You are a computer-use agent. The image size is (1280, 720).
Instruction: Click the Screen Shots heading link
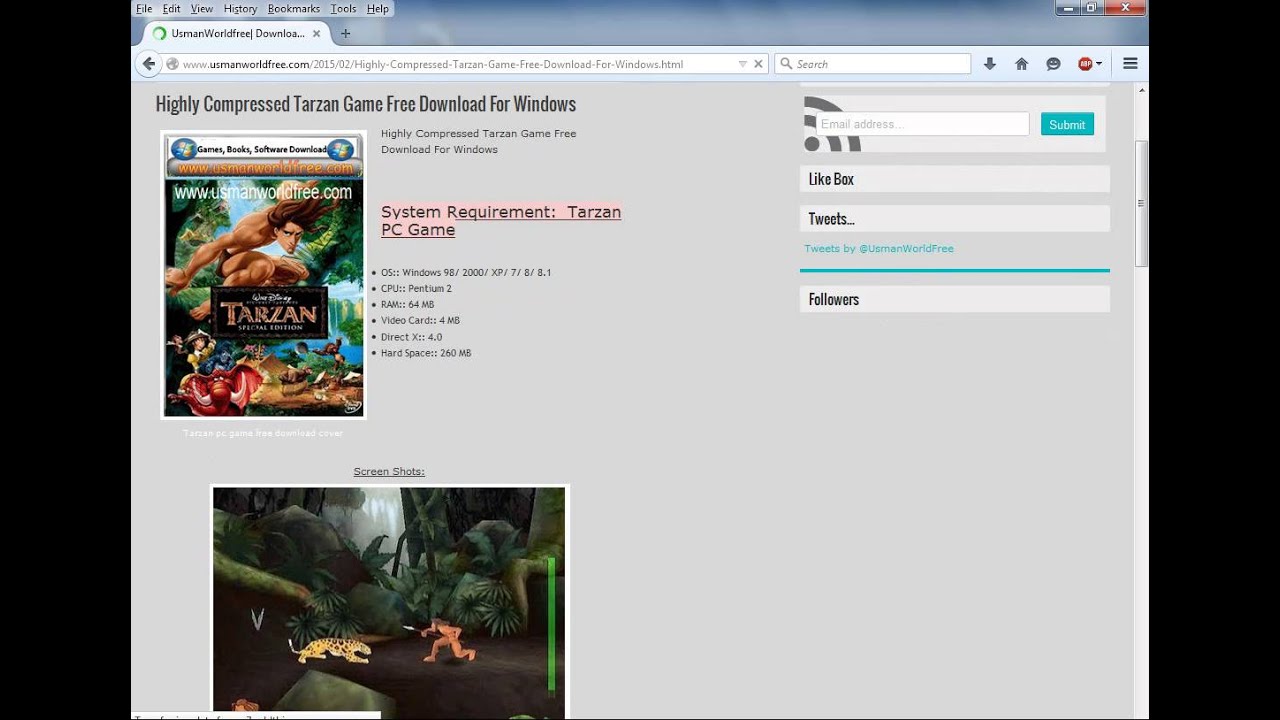(389, 472)
